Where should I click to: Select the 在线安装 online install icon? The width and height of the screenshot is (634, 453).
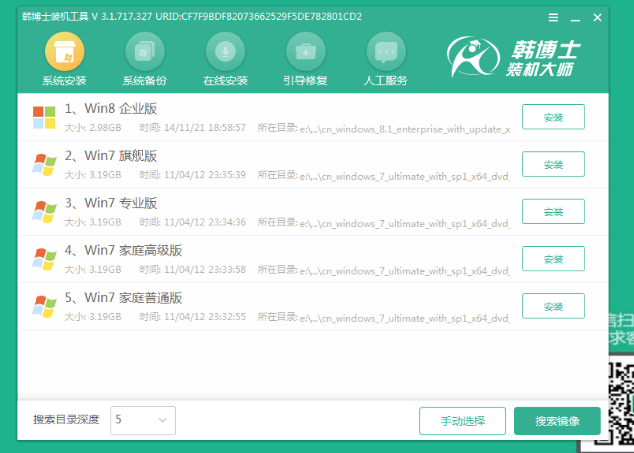coord(225,52)
